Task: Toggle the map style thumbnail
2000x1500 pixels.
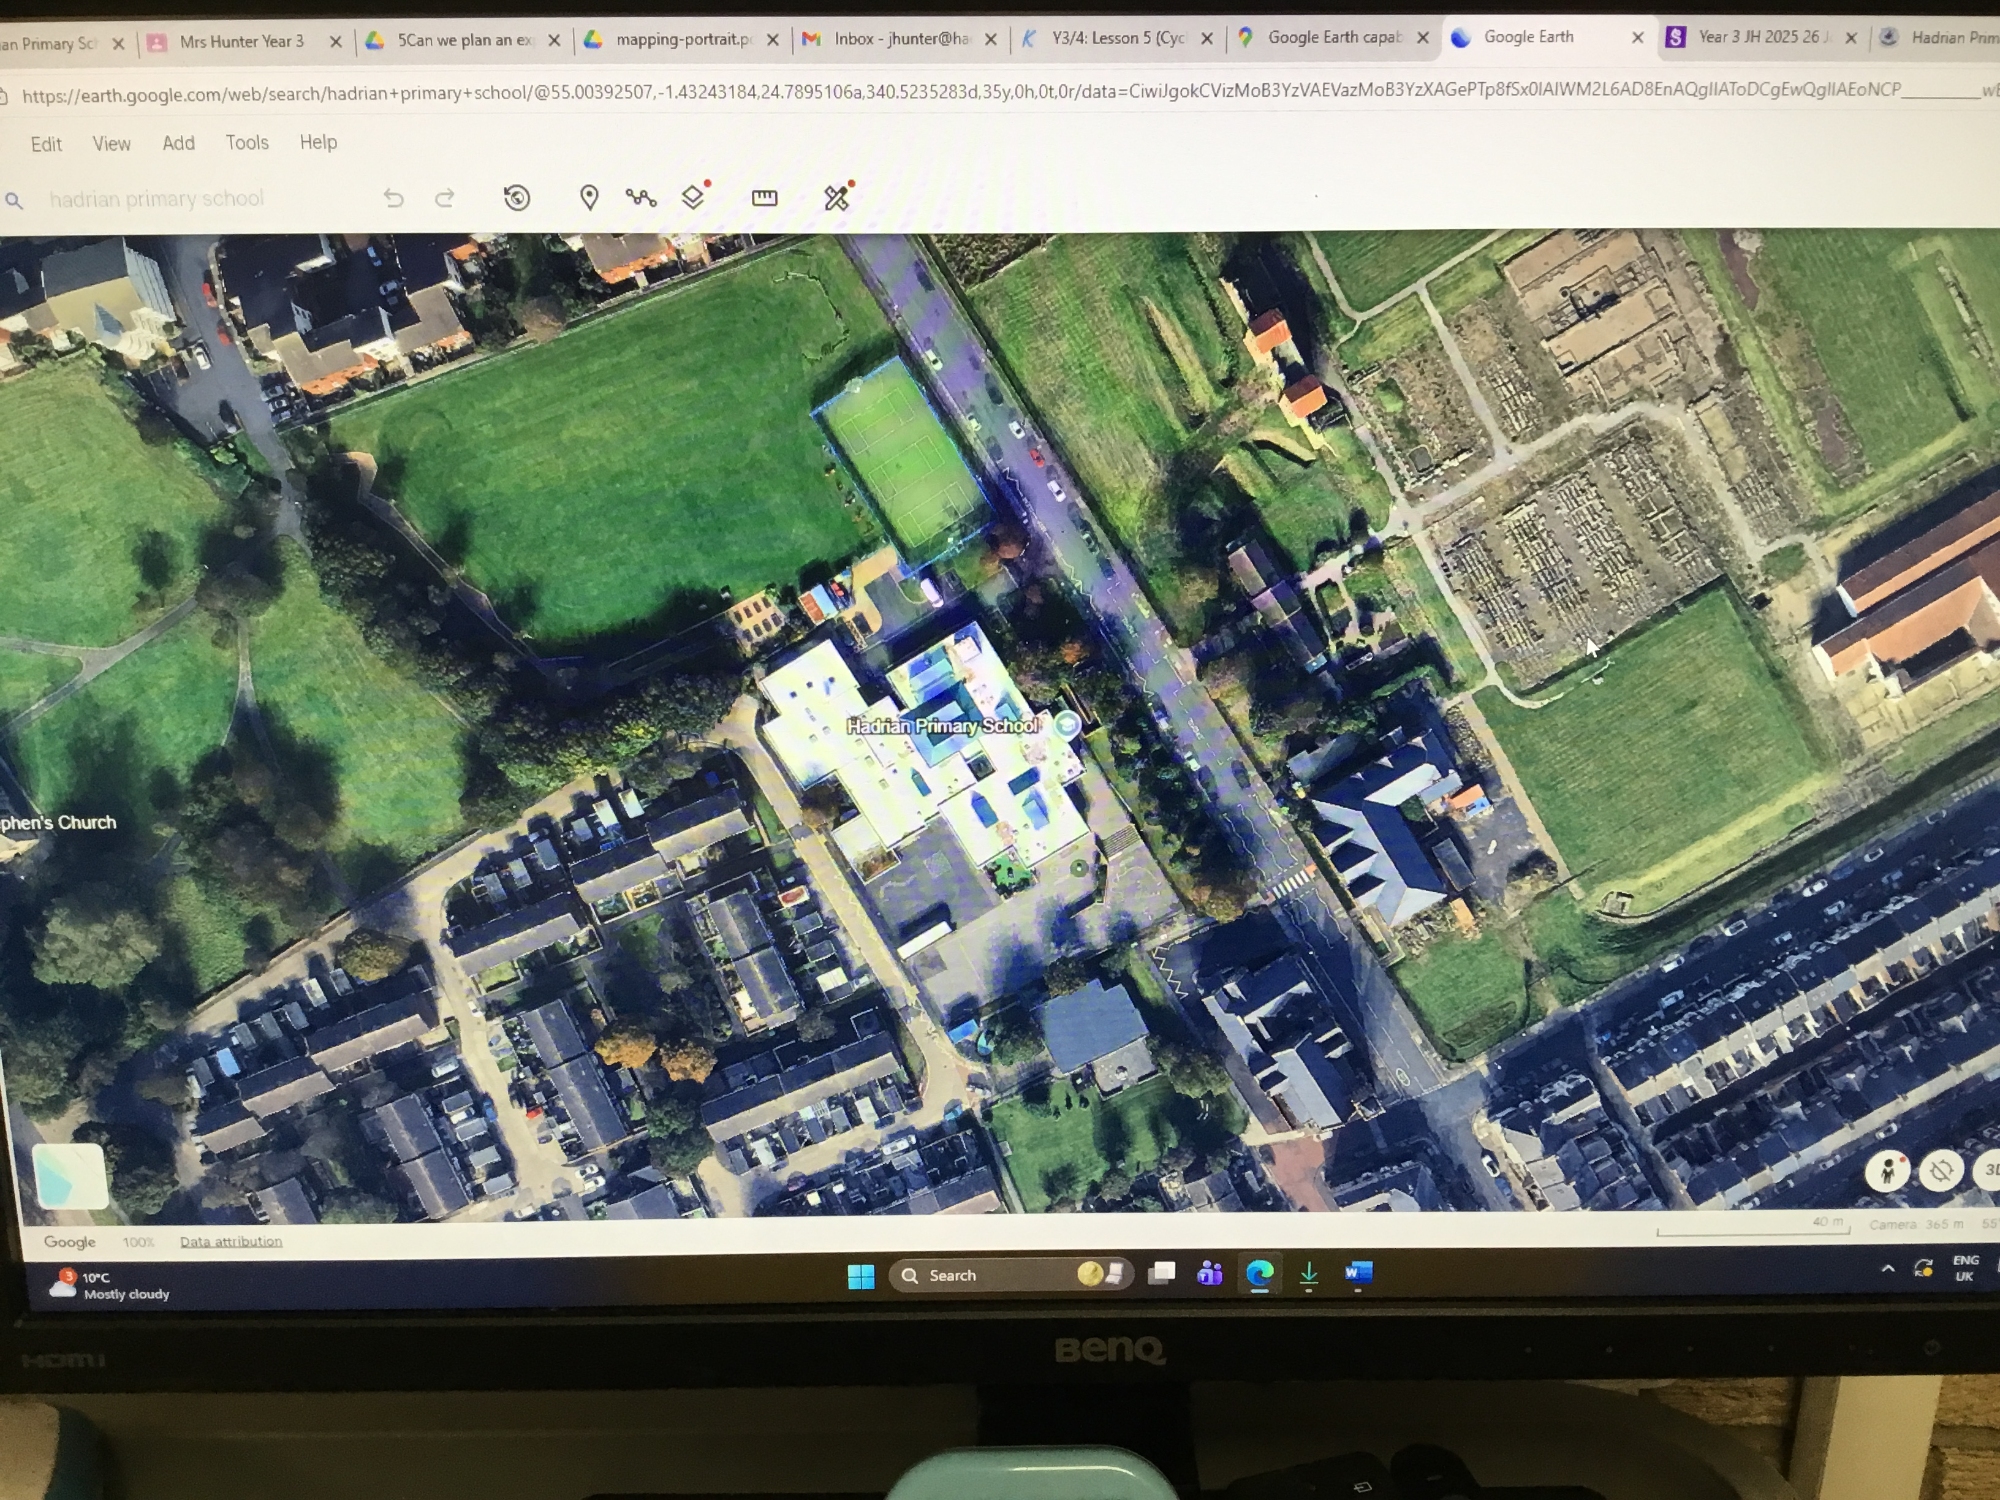Action: [69, 1175]
